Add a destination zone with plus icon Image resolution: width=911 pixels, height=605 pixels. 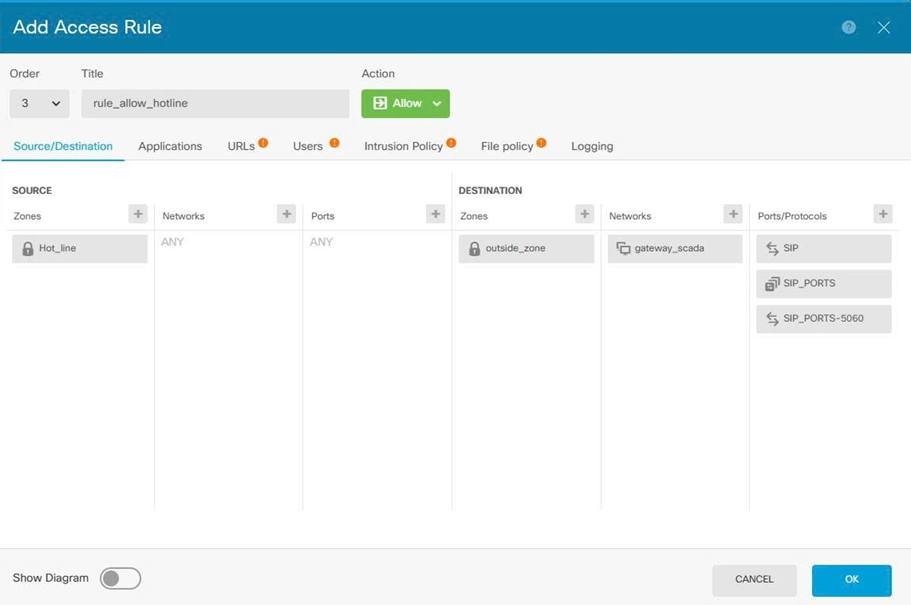[x=585, y=214]
